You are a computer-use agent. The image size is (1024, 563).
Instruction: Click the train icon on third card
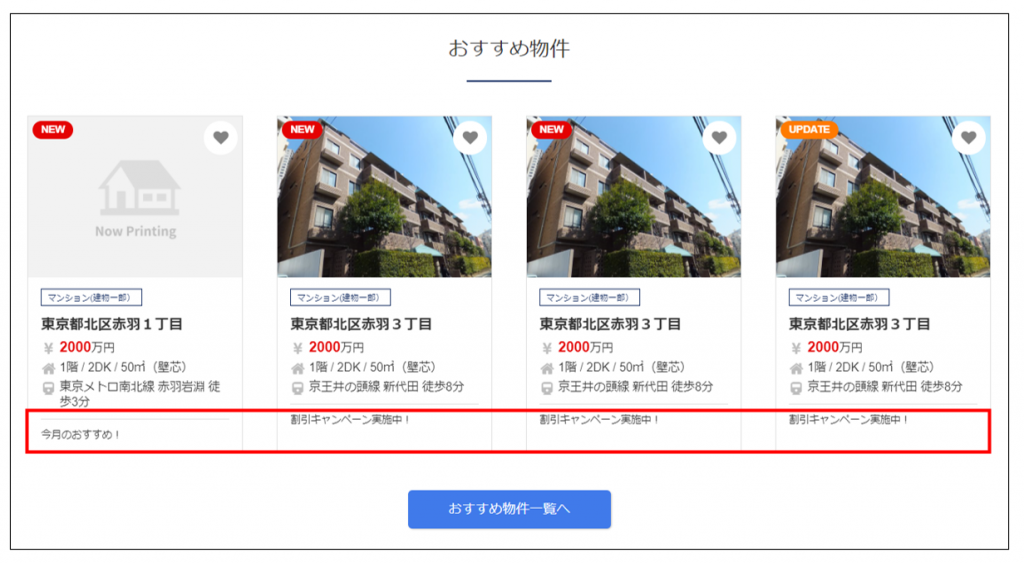coord(547,388)
